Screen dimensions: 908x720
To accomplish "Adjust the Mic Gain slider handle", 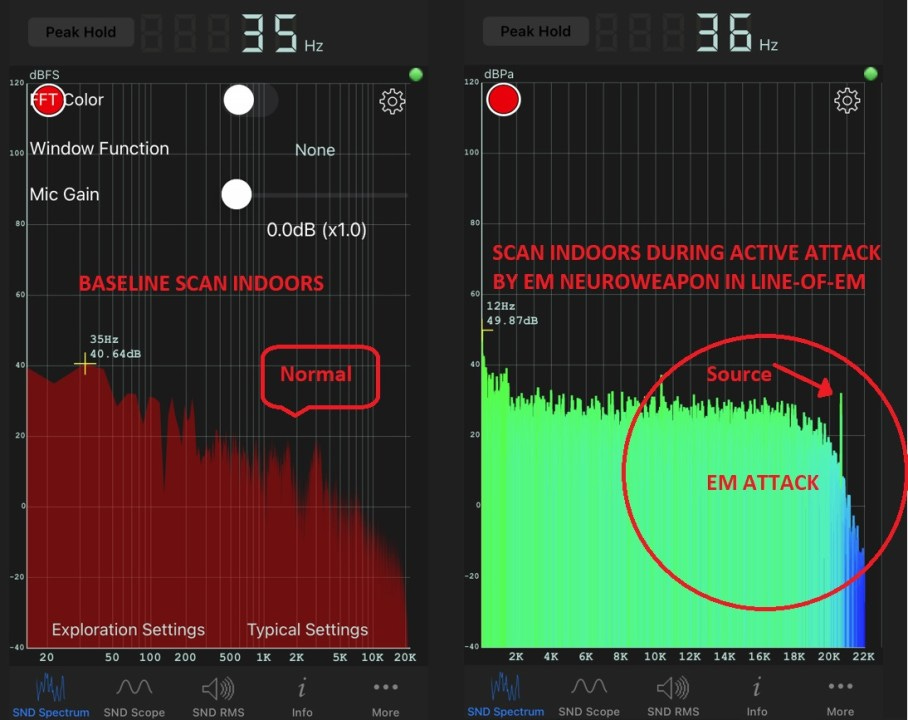I will (236, 194).
